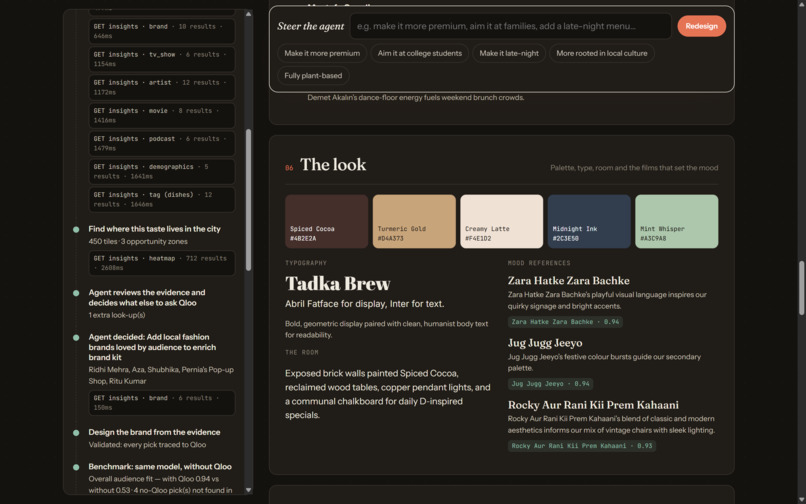This screenshot has height=504, width=806.
Task: Select the Mint Whisper color swatch
Action: 676,221
